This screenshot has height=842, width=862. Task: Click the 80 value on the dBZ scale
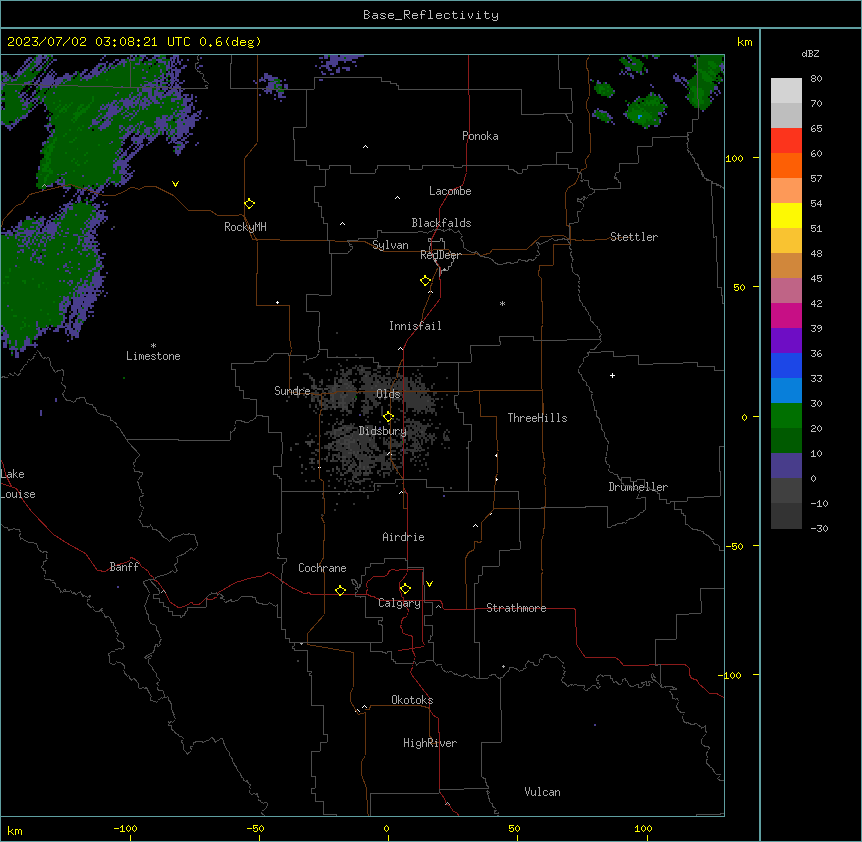tap(816, 79)
